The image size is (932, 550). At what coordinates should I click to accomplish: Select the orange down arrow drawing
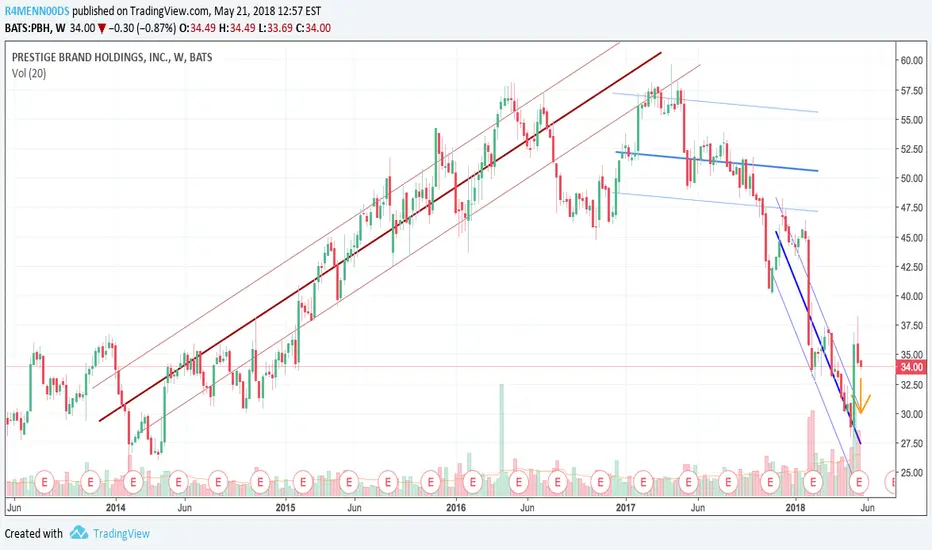861,397
